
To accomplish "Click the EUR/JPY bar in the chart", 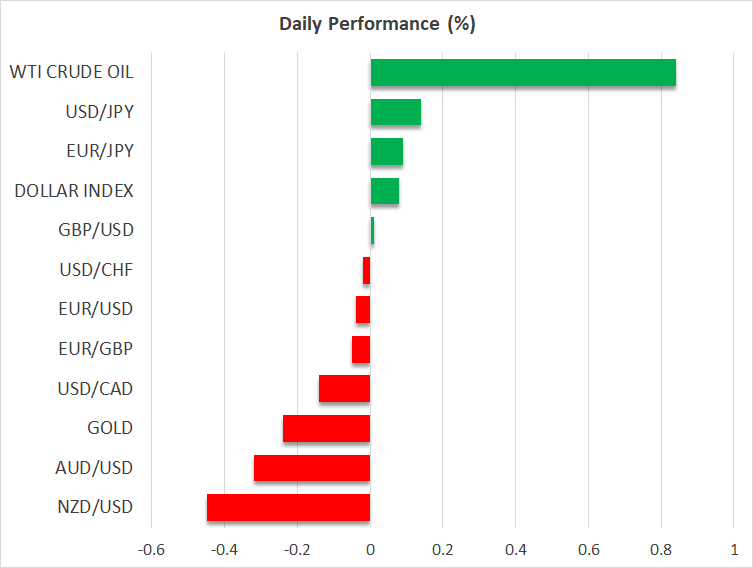I will click(x=386, y=152).
